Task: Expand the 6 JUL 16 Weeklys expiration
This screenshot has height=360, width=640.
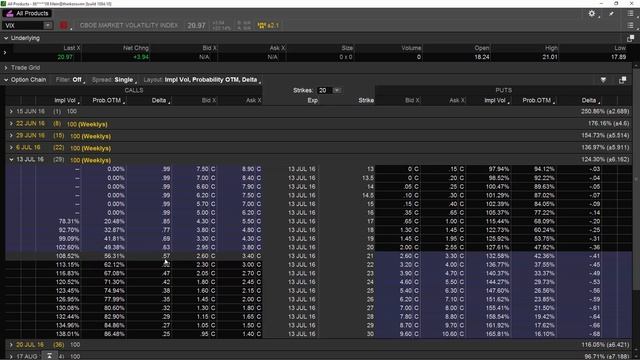Action: (x=11, y=147)
